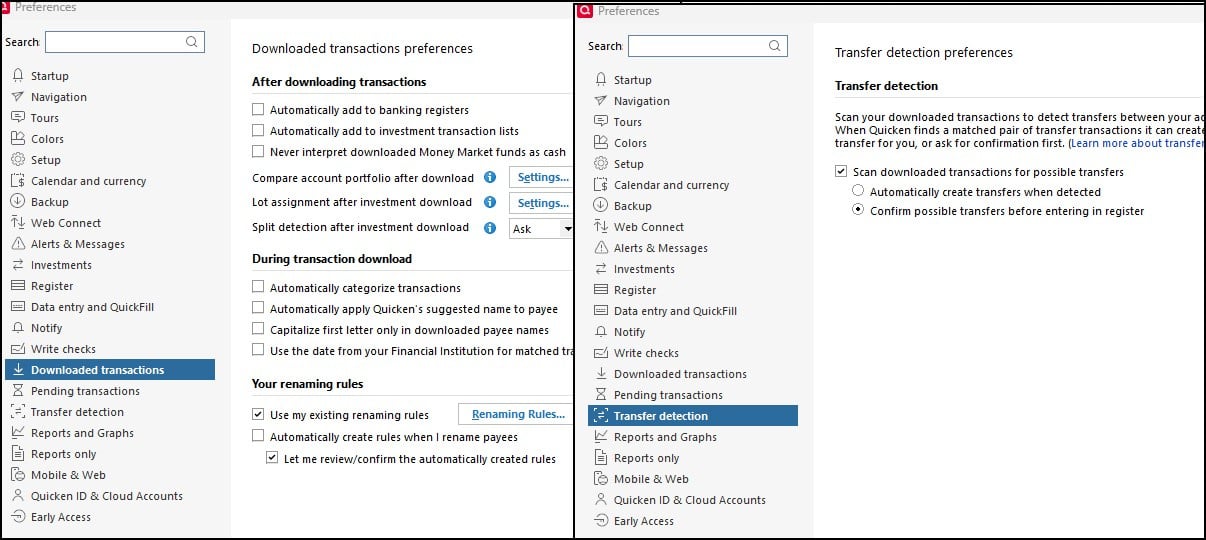
Task: Select Mobile & Web in right window list
Action: 651,479
